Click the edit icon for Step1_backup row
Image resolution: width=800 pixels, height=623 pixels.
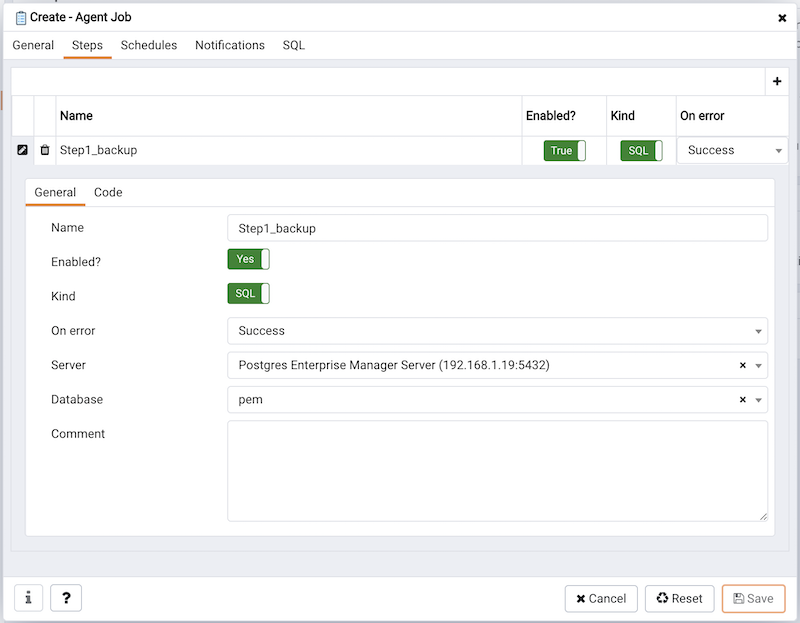(x=22, y=150)
